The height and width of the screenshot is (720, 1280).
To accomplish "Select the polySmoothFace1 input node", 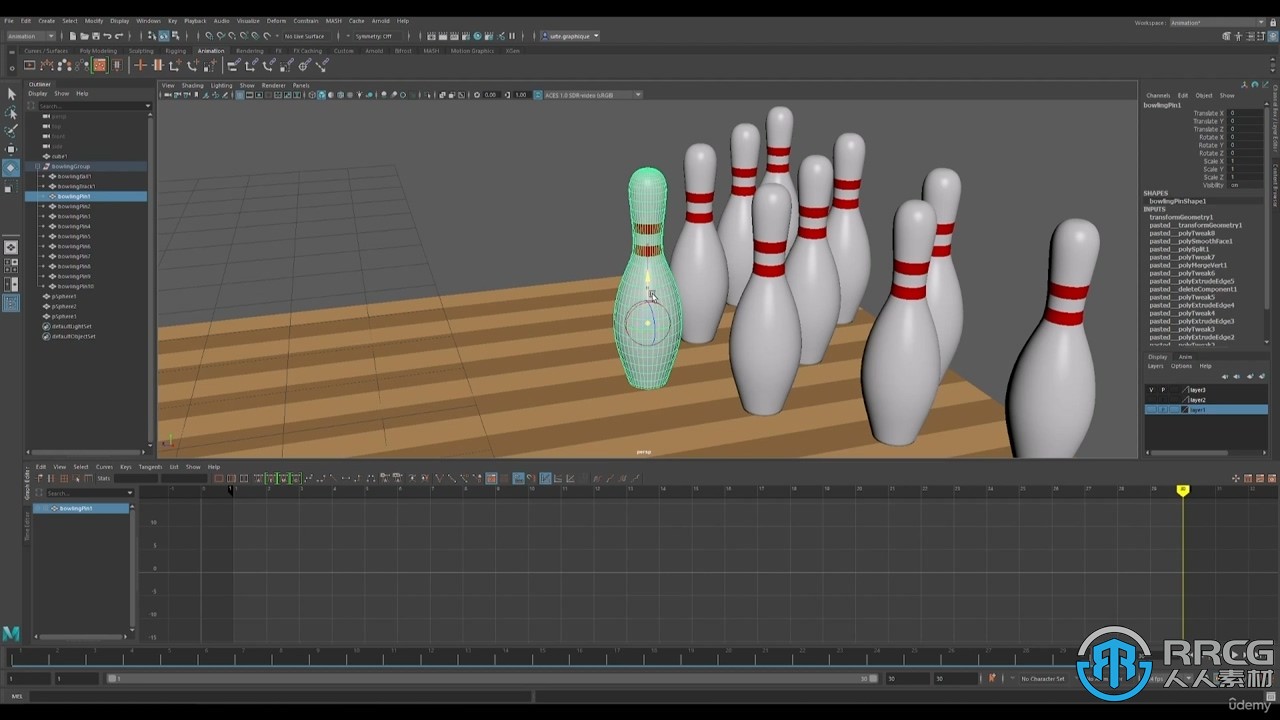I will tap(1191, 241).
